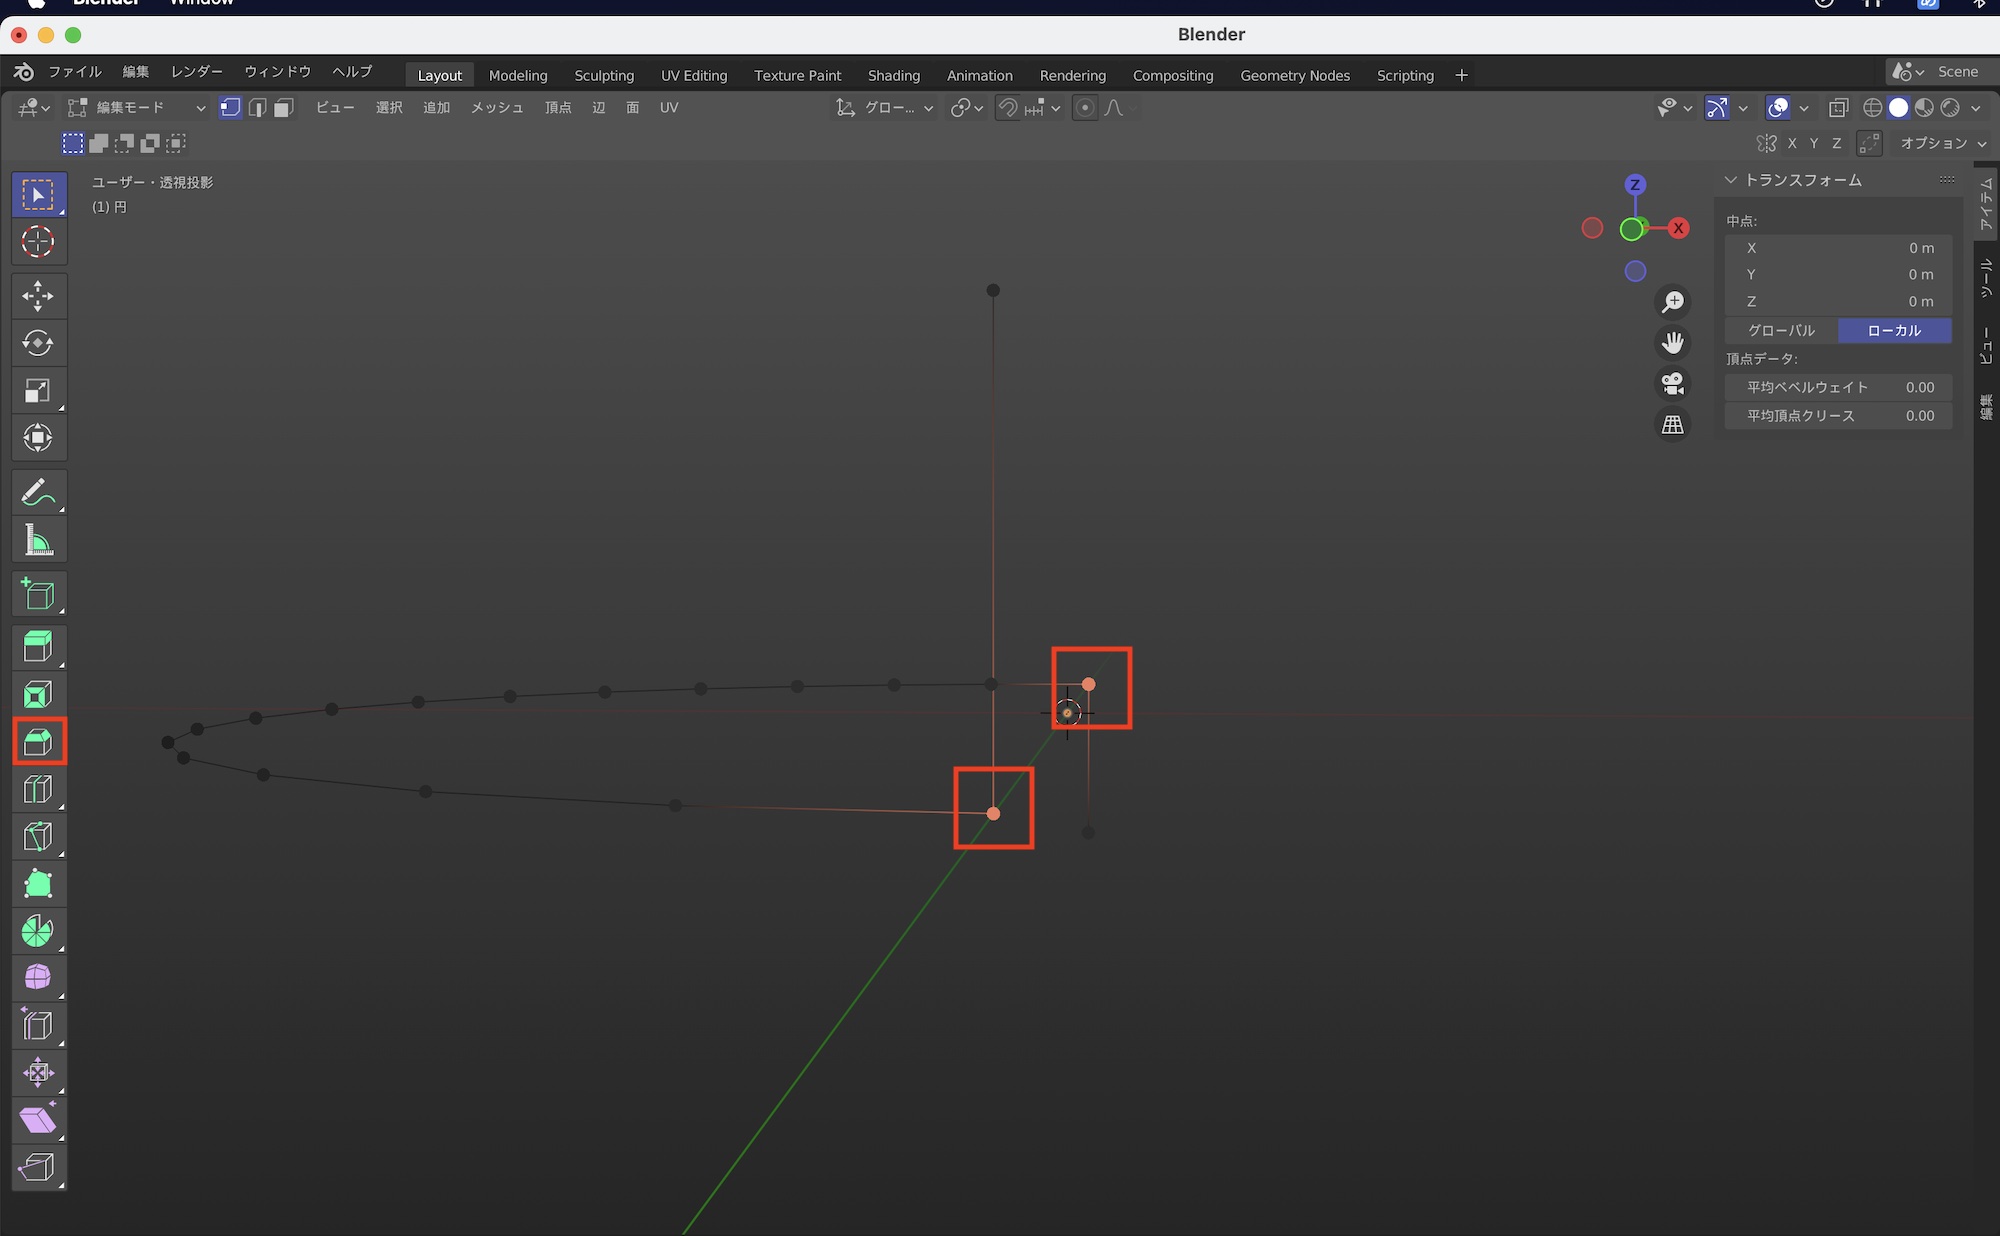This screenshot has height=1236, width=2000.
Task: Select the Measure ruler tool
Action: click(x=38, y=541)
